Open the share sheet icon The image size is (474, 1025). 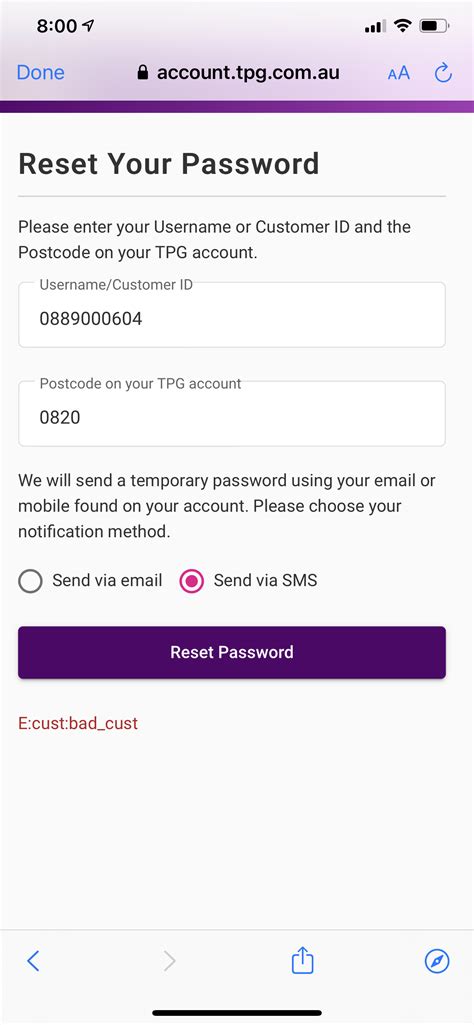tap(303, 960)
